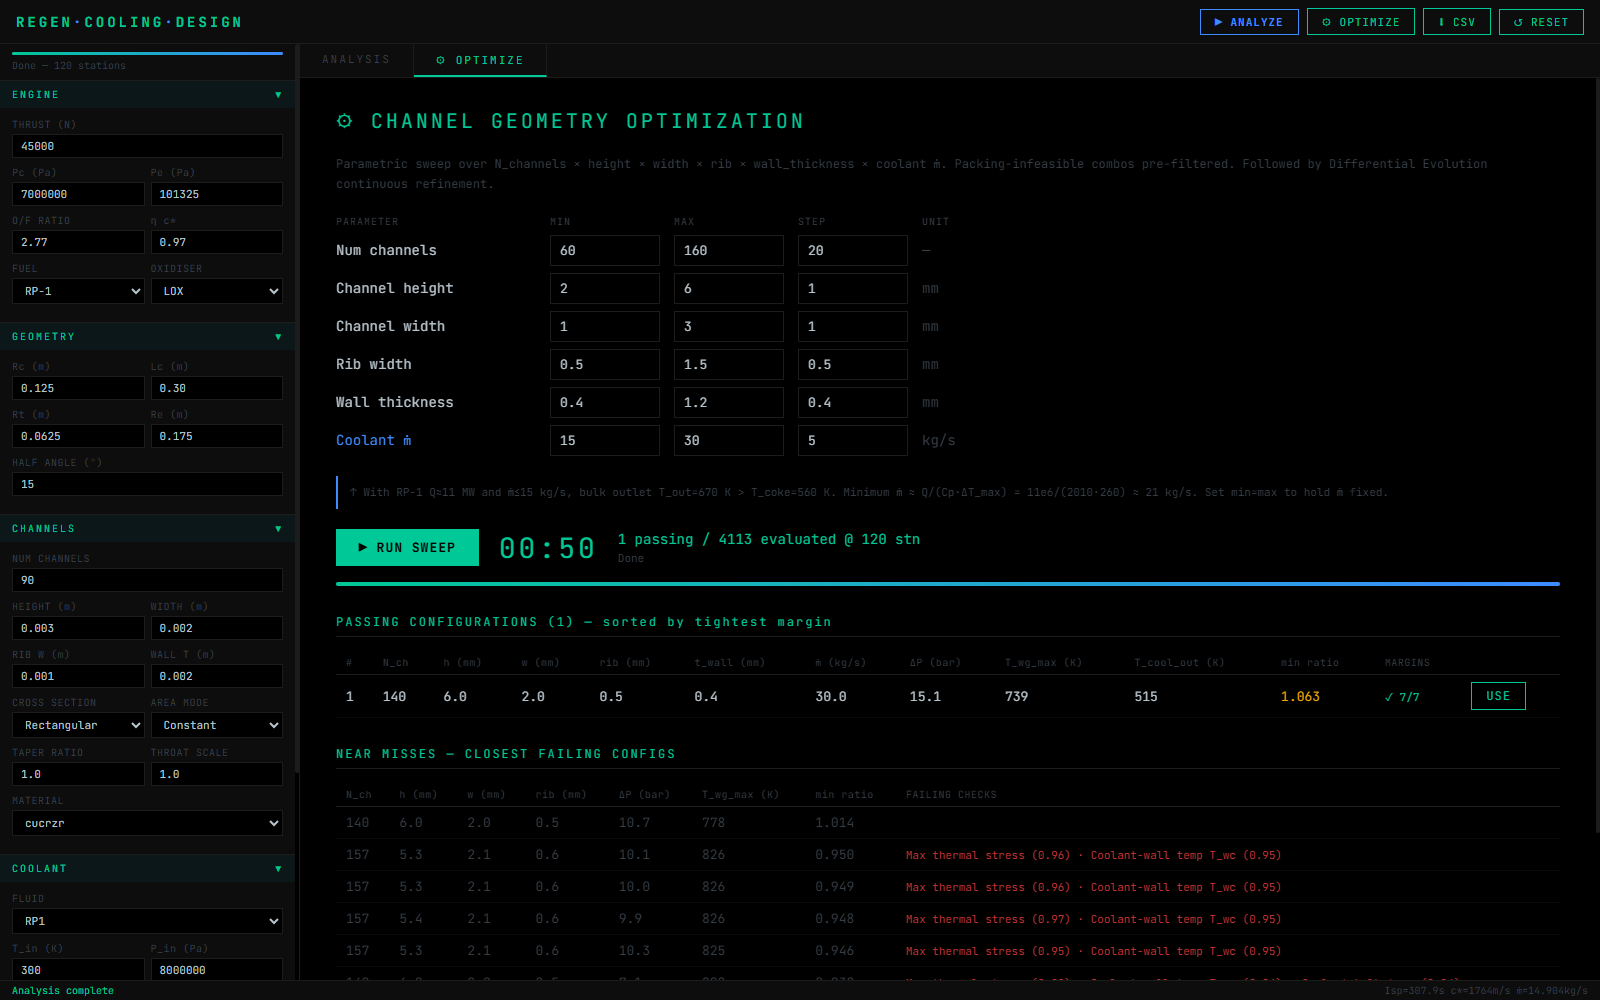The width and height of the screenshot is (1600, 1000).
Task: Open the OXIDISER dropdown showing LOX
Action: tap(217, 291)
